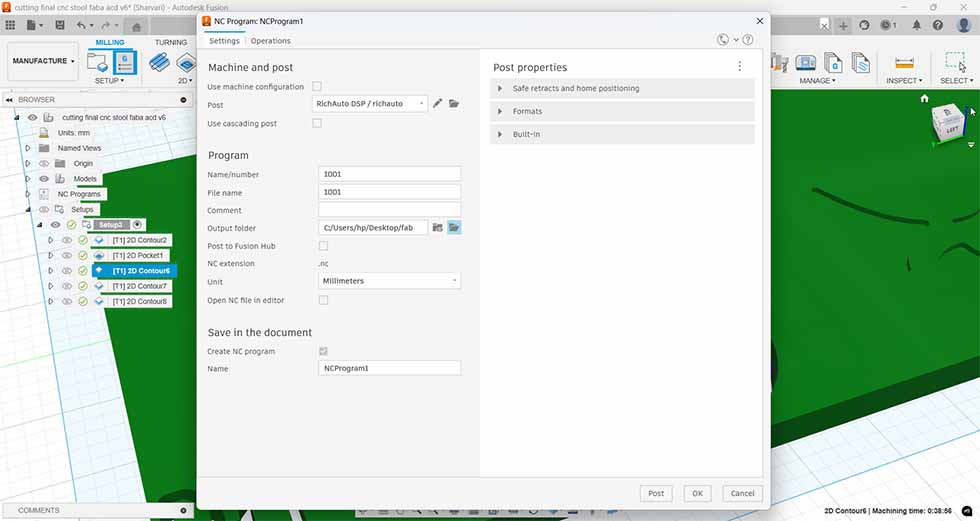
Task: Browse for an output folder
Action: click(438, 227)
